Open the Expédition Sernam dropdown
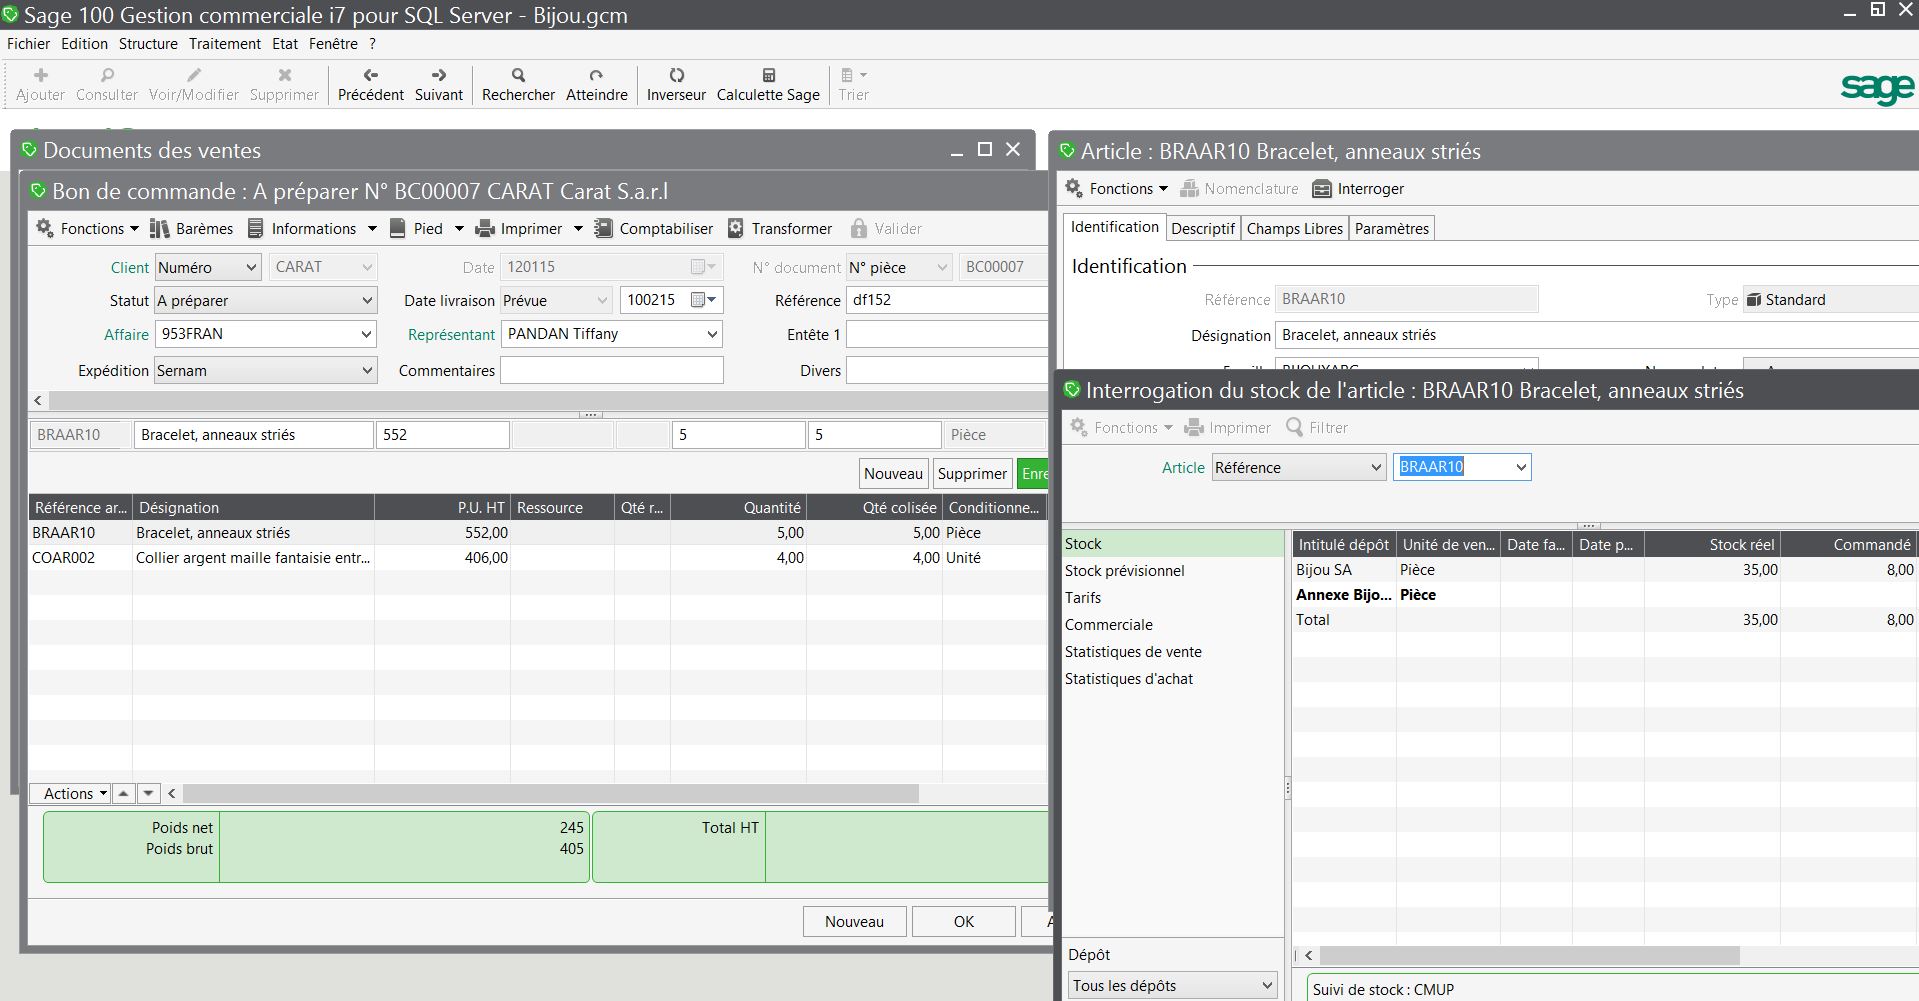The width and height of the screenshot is (1919, 1001). point(265,370)
